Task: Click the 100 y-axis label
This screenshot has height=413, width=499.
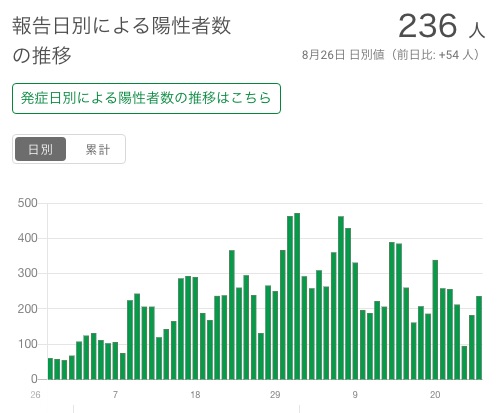Action: tap(28, 344)
